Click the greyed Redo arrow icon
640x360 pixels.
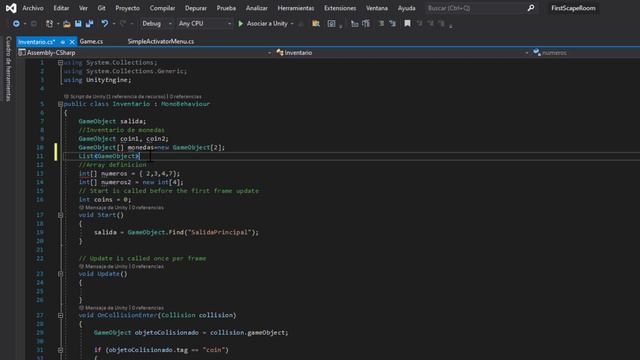click(x=123, y=24)
